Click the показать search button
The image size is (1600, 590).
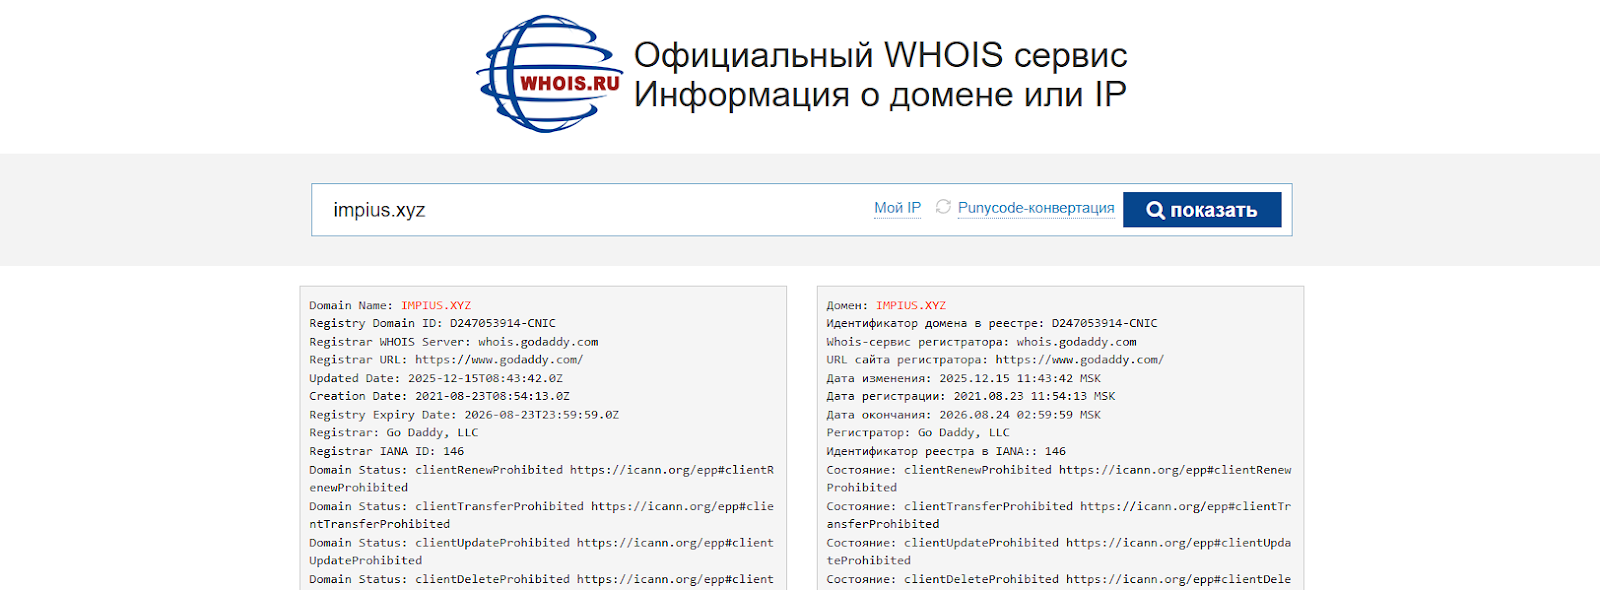[1202, 210]
